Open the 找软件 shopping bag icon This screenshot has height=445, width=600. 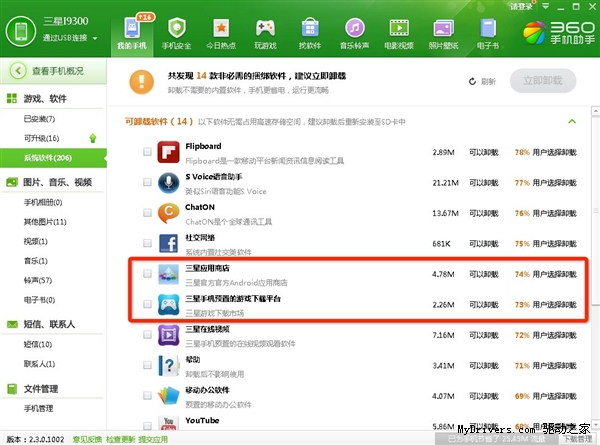[x=310, y=28]
